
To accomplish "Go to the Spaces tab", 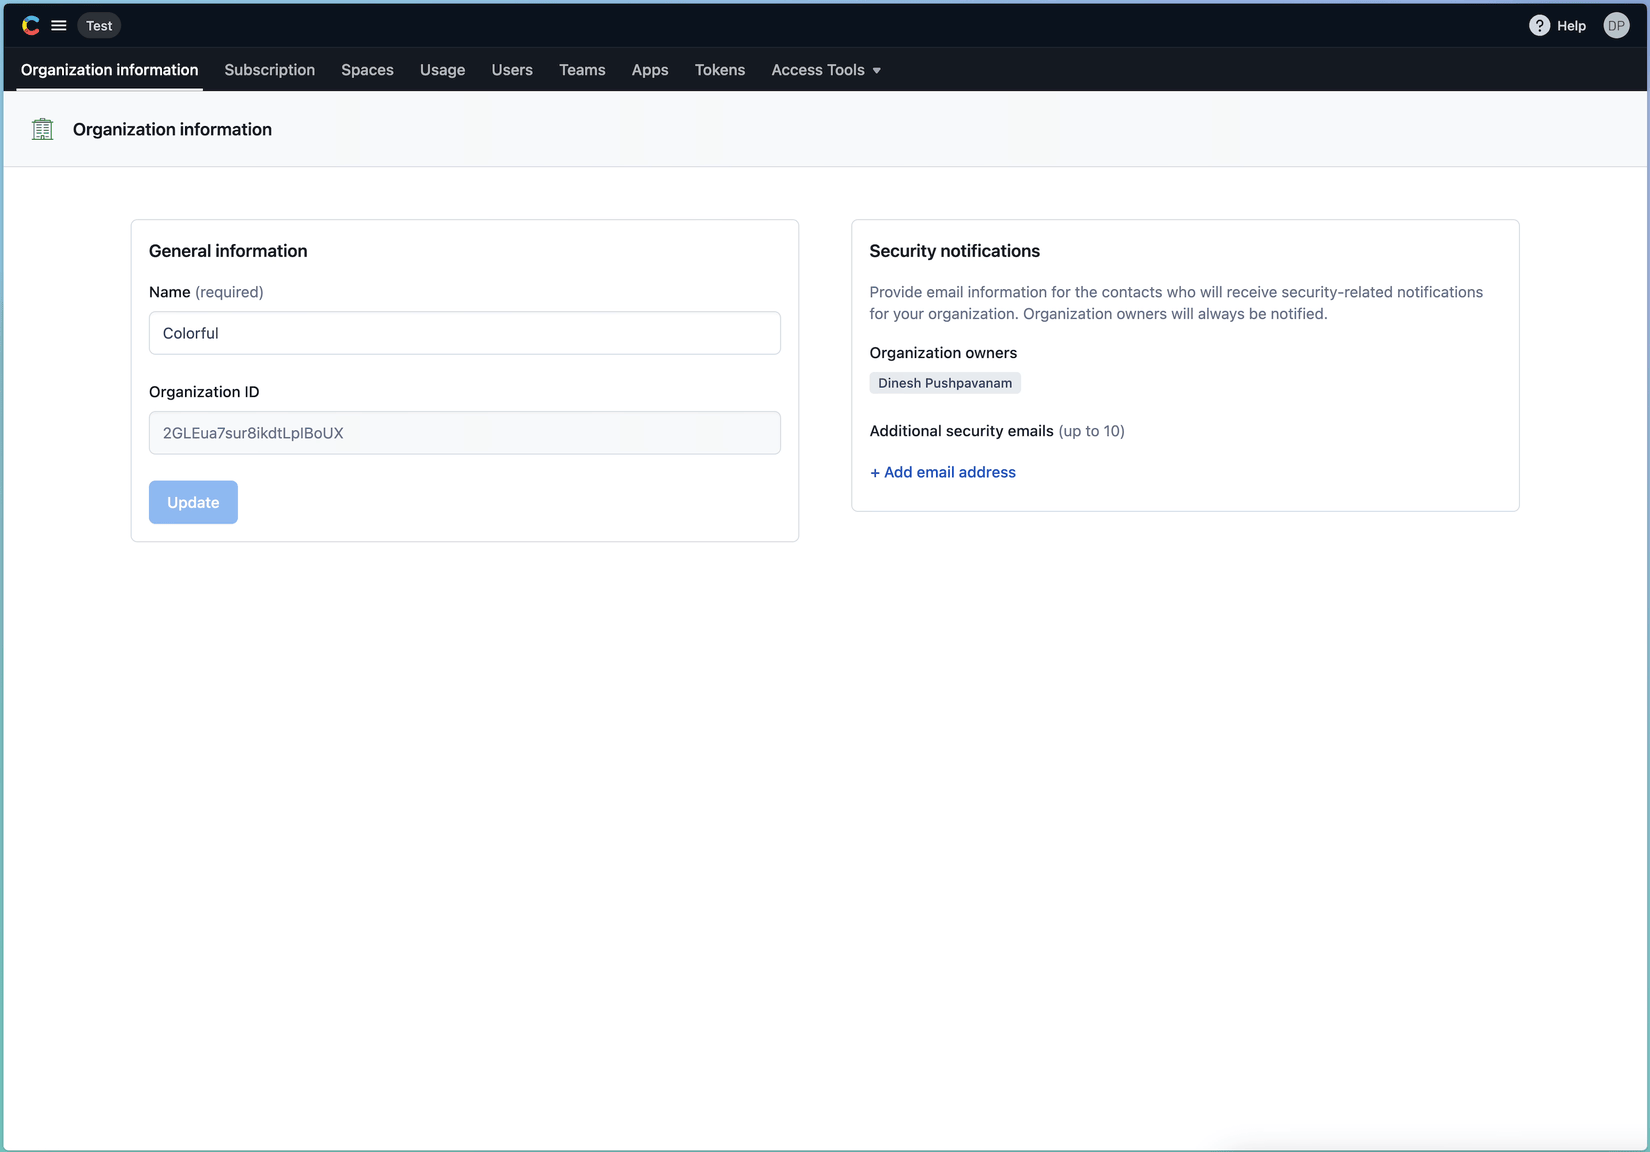I will click(367, 70).
